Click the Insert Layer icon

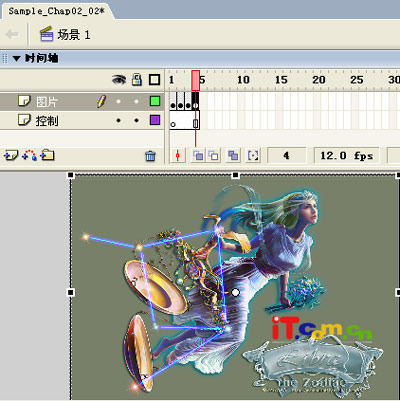[11, 155]
